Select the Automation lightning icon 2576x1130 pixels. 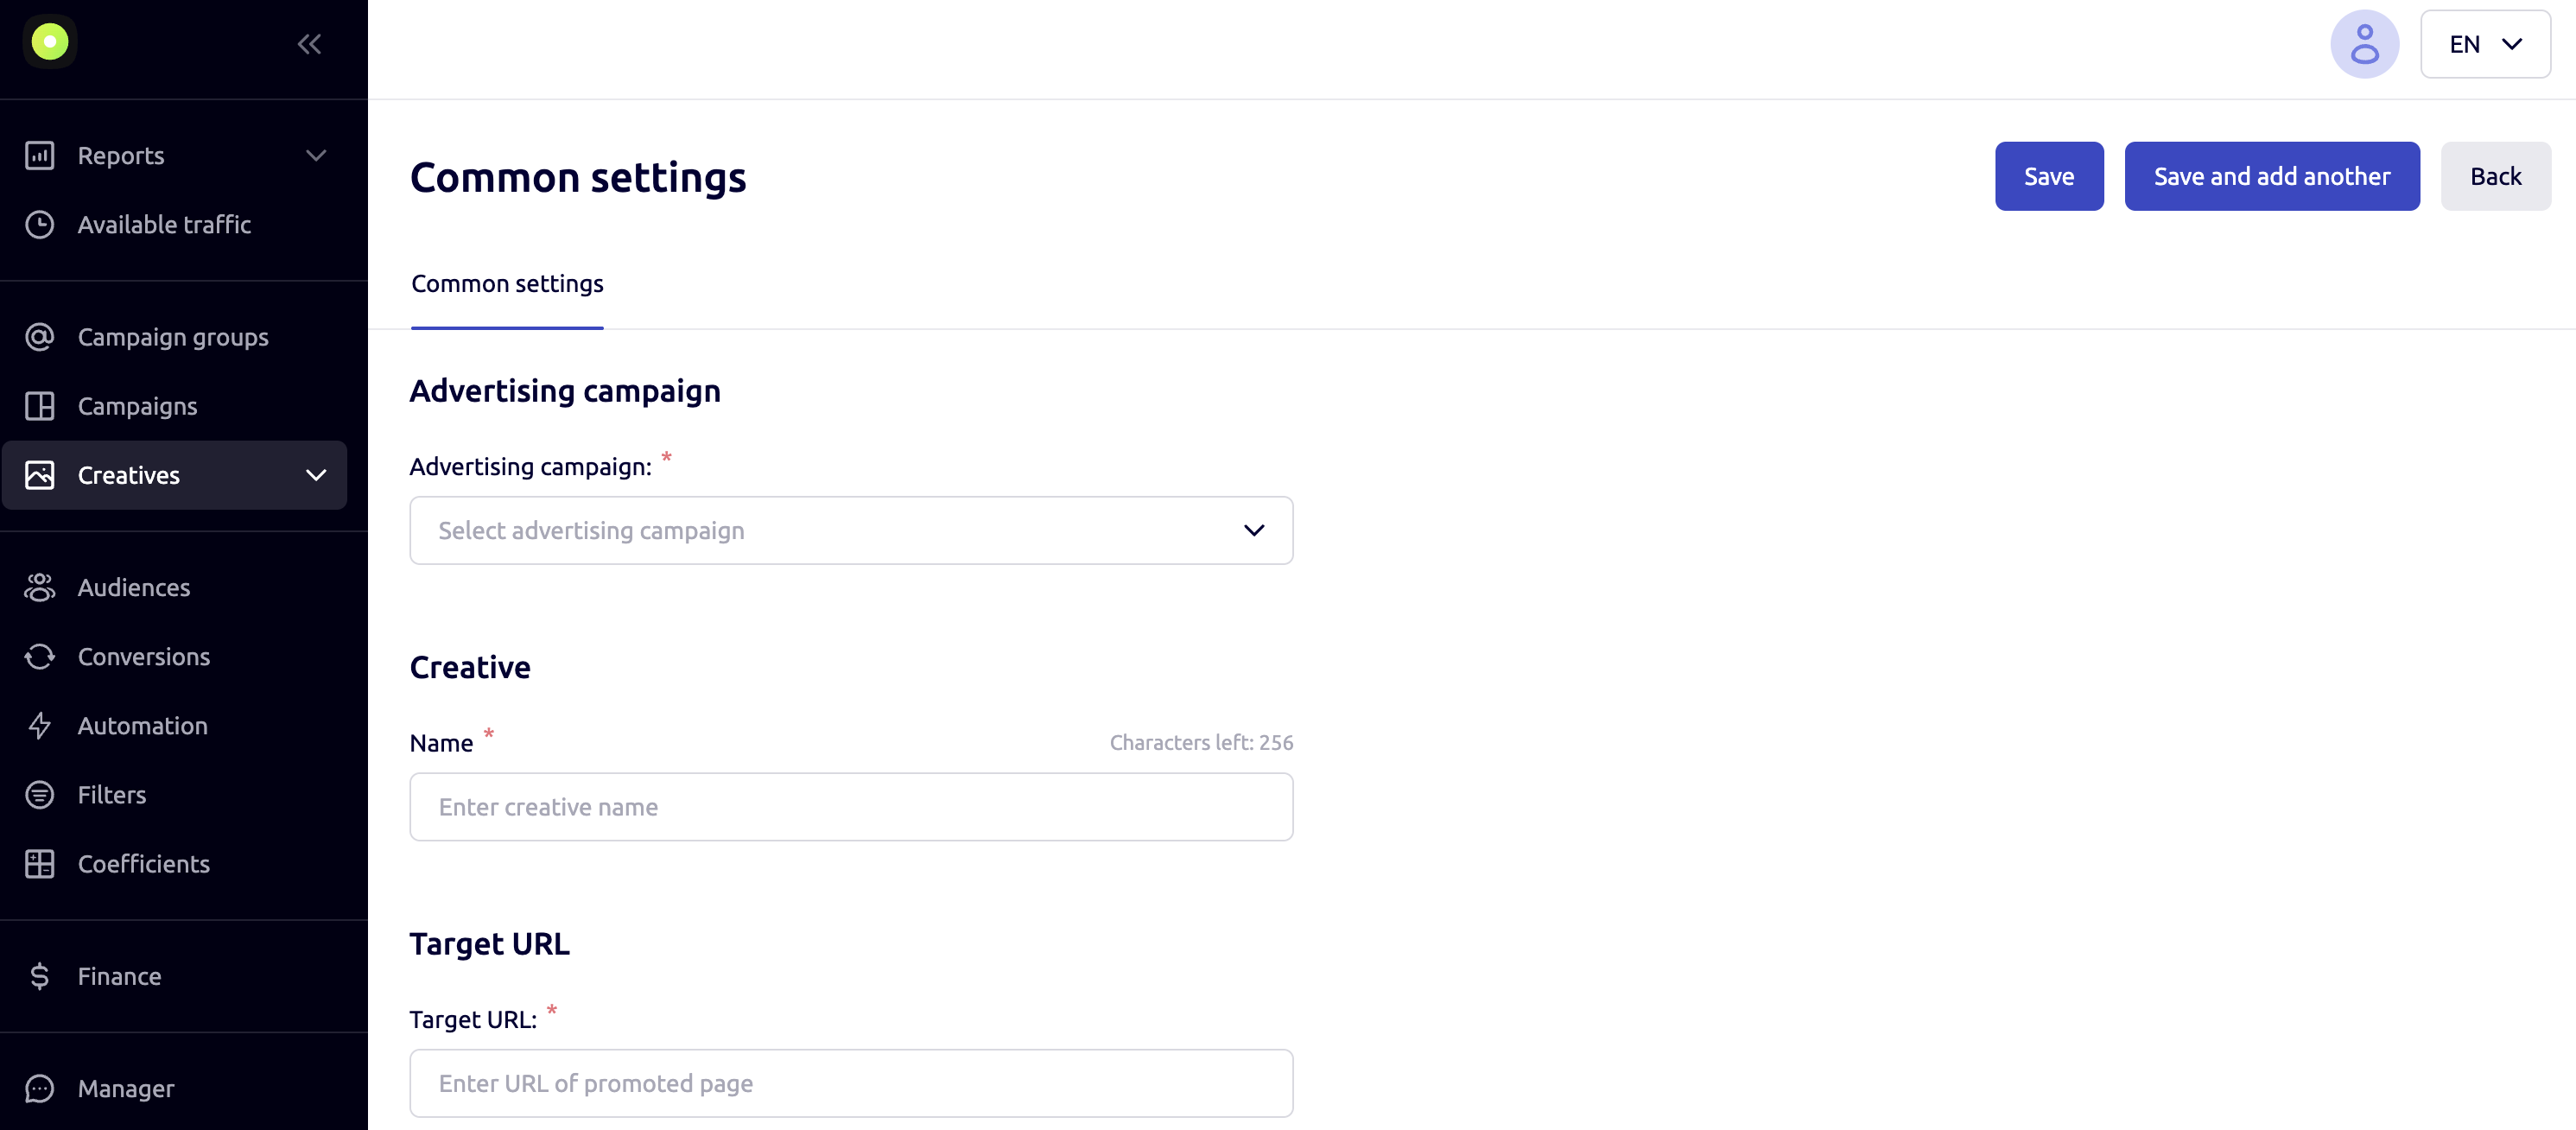click(x=40, y=725)
